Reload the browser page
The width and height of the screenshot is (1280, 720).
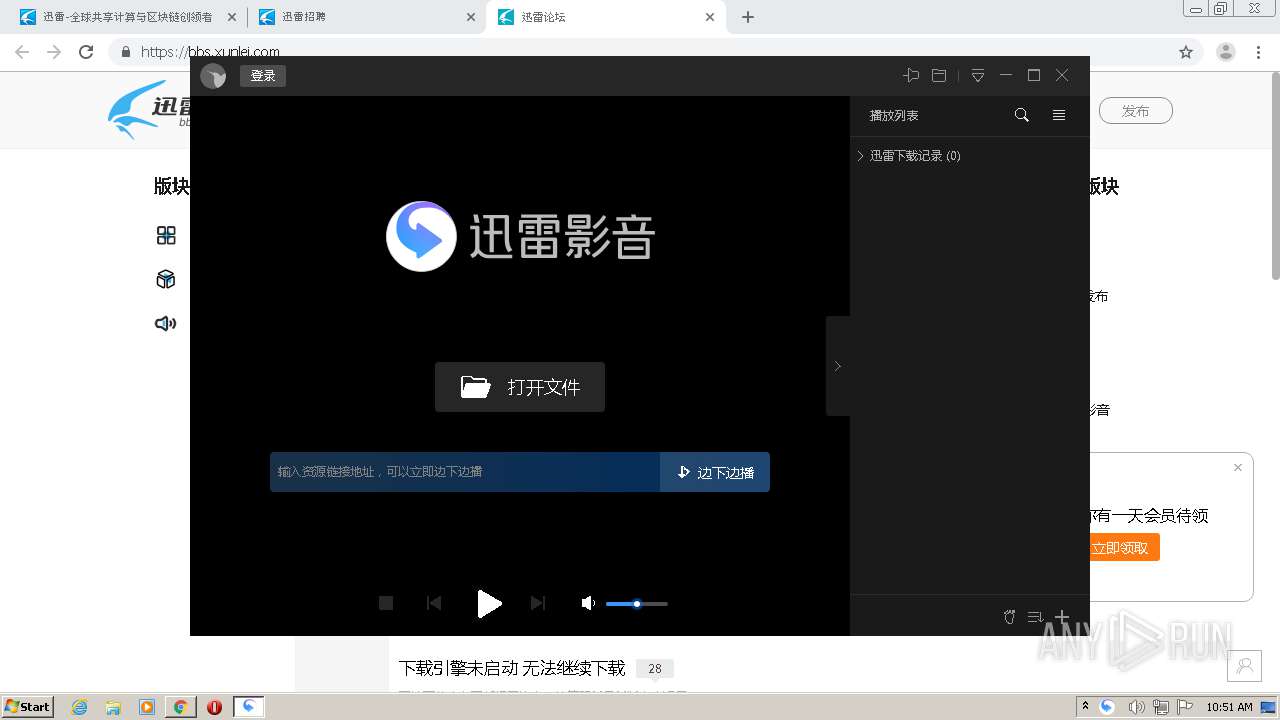point(86,52)
